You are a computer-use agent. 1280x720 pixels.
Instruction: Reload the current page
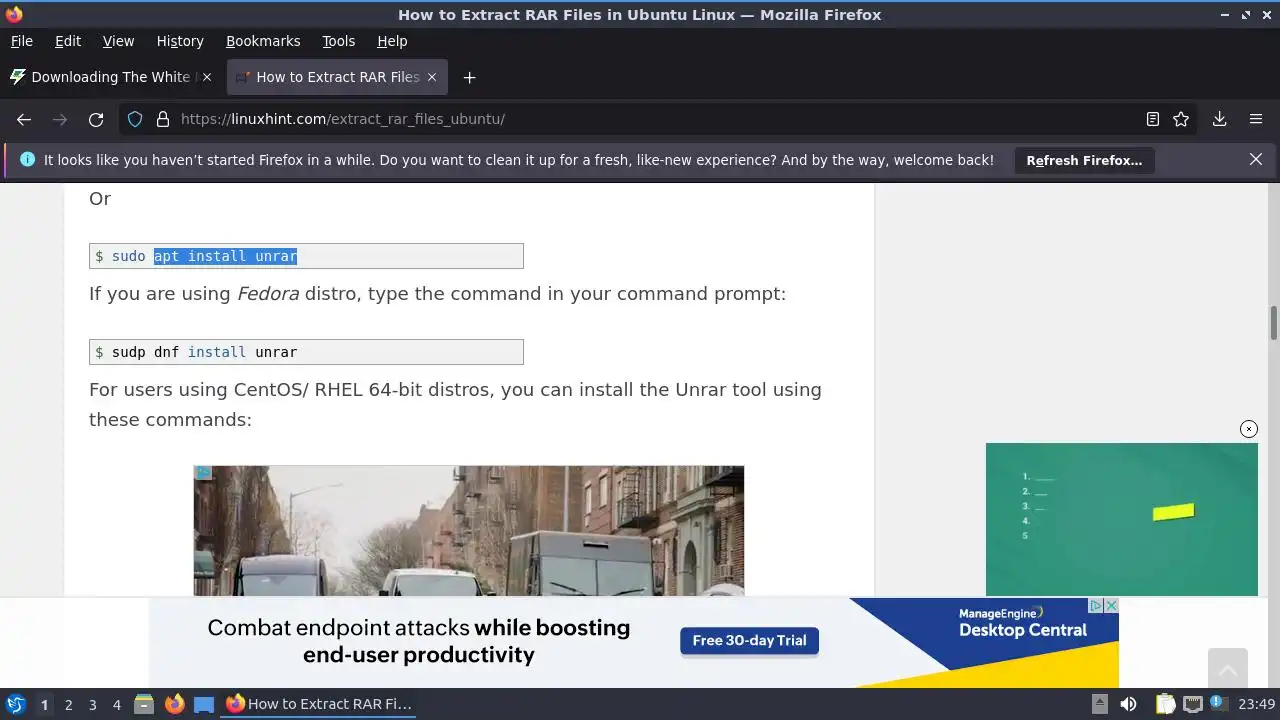(96, 119)
